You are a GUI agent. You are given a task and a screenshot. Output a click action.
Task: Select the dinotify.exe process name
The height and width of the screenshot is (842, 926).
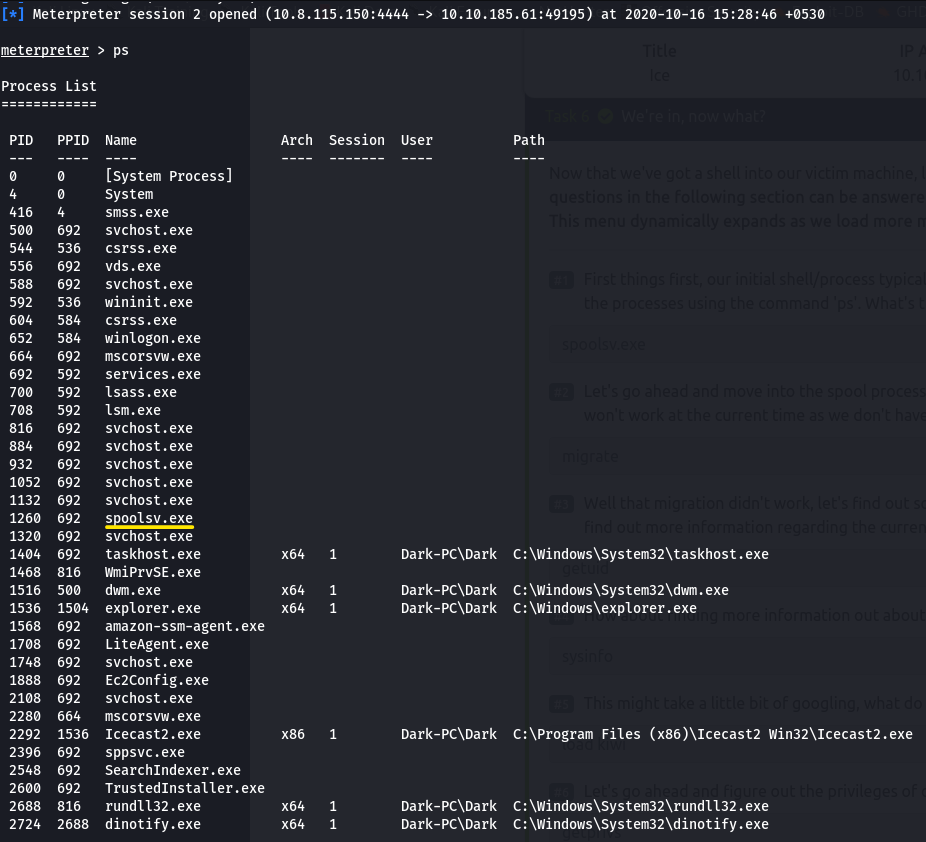[152, 824]
